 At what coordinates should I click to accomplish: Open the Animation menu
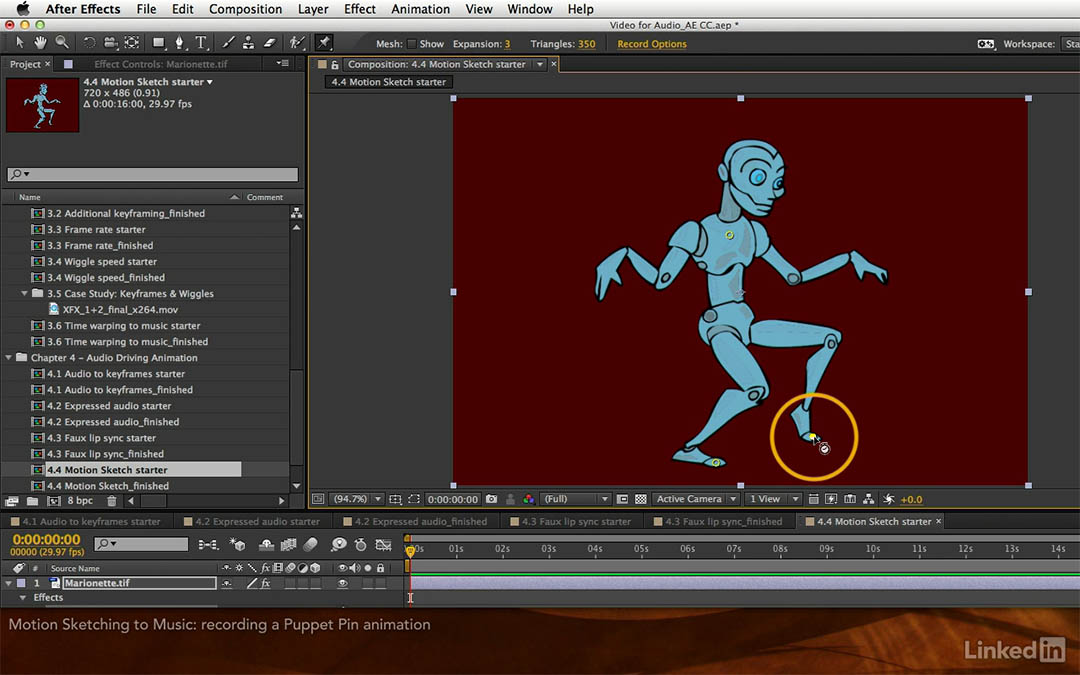[420, 9]
